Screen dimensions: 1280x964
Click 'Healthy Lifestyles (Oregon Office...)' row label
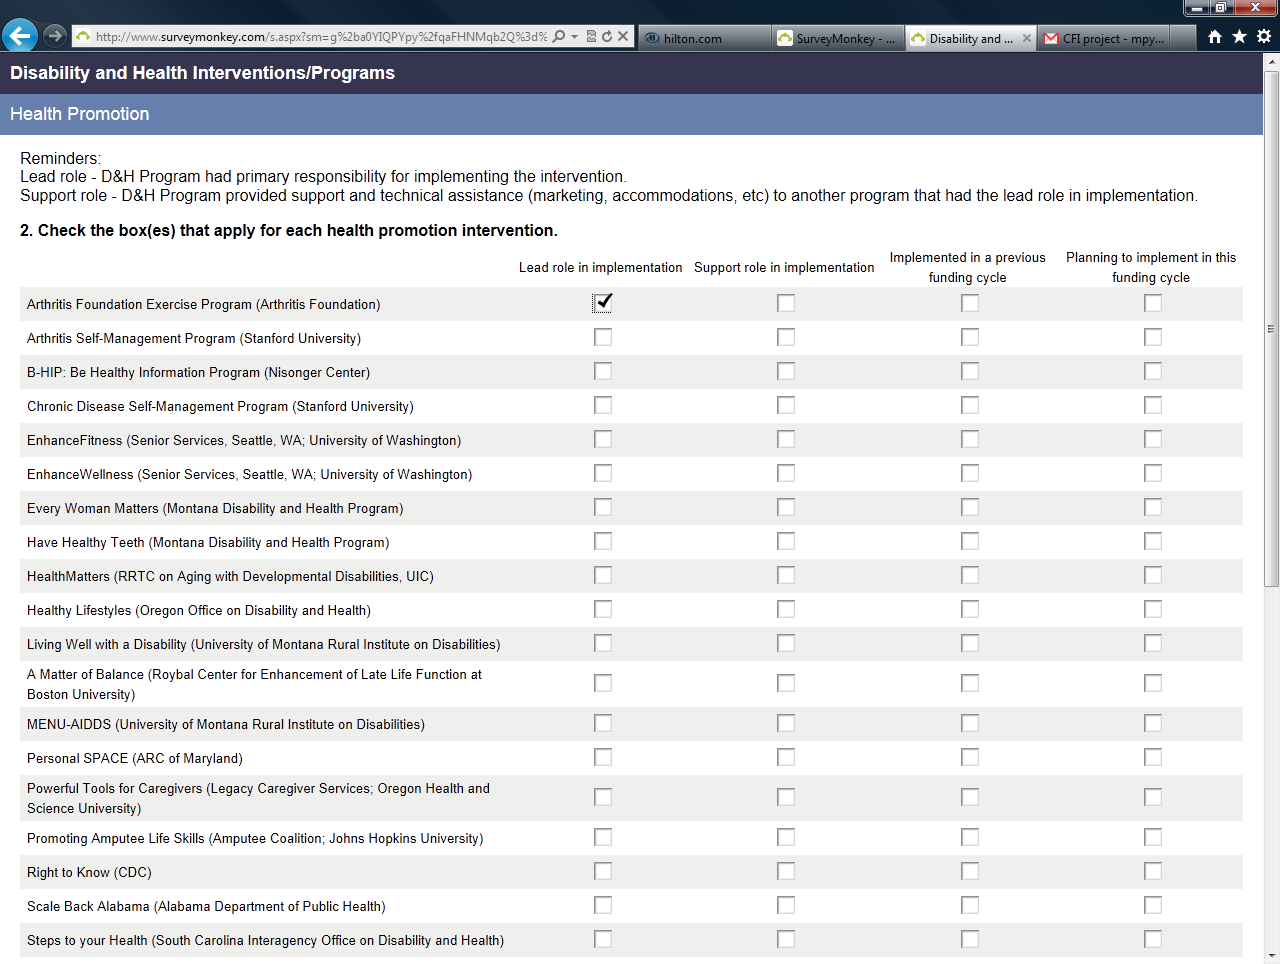(199, 610)
